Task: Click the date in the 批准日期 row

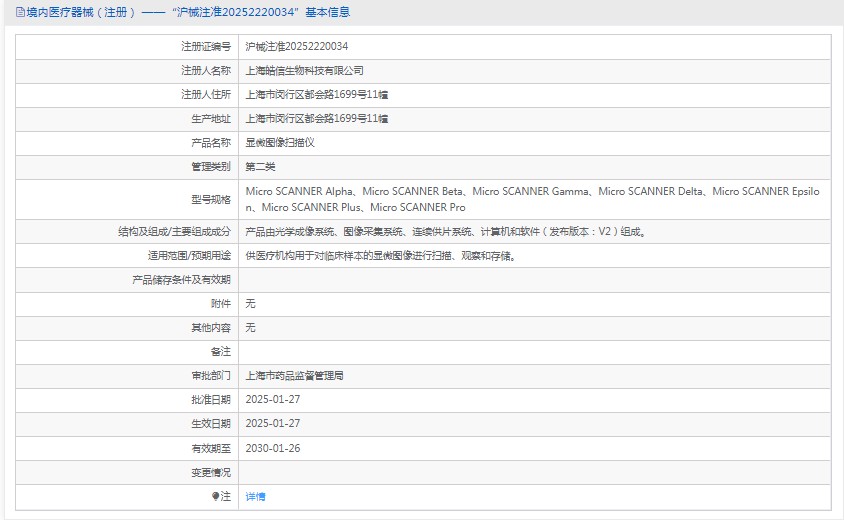Action: 273,400
